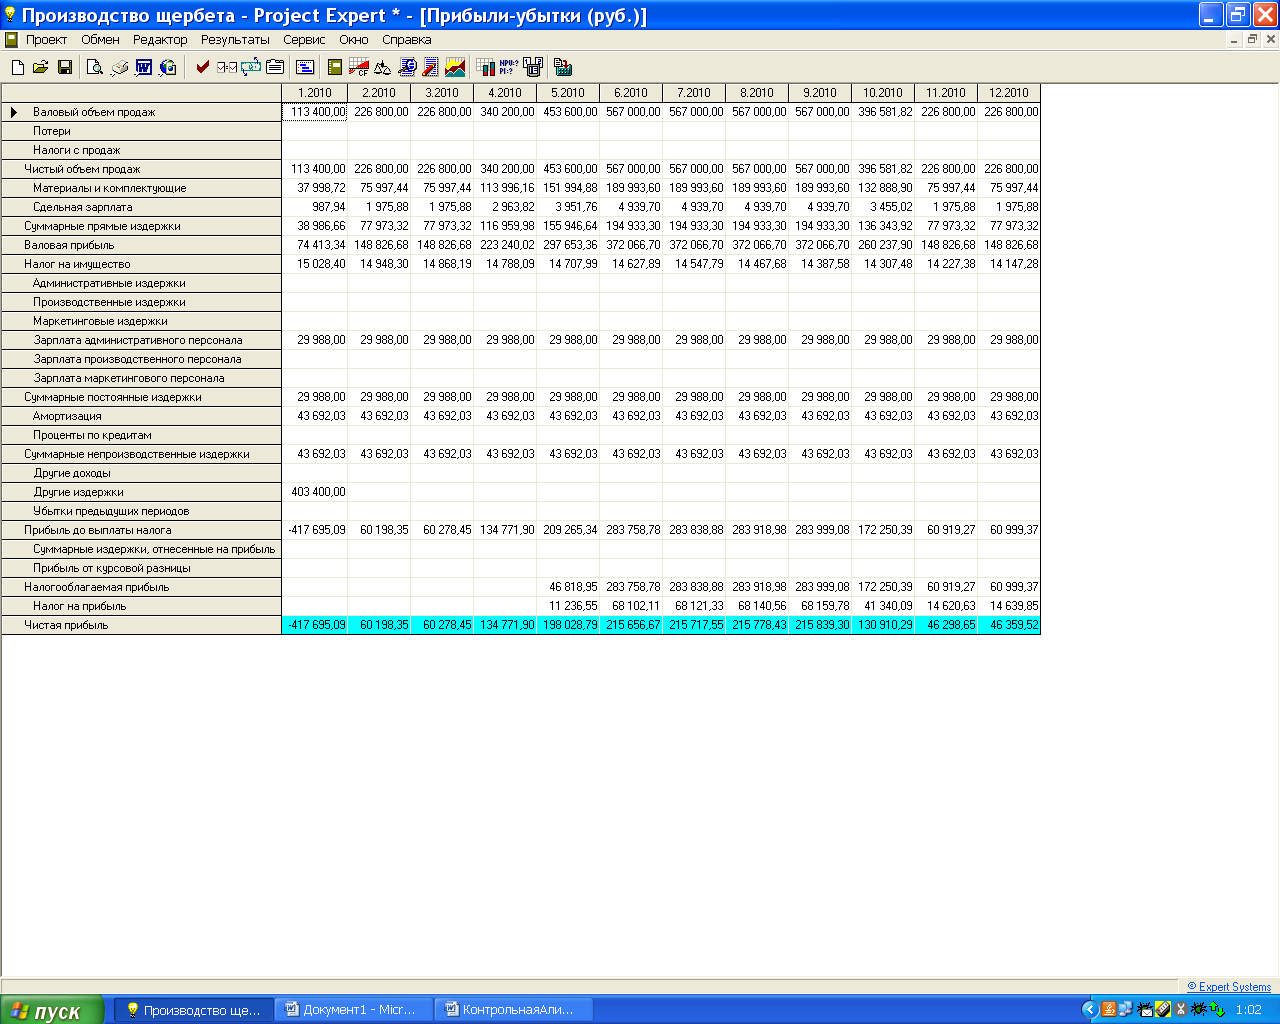This screenshot has height=1024, width=1280.
Task: Click the 396 581,82 cell in Валовый объем продаж row
Action: (884, 112)
